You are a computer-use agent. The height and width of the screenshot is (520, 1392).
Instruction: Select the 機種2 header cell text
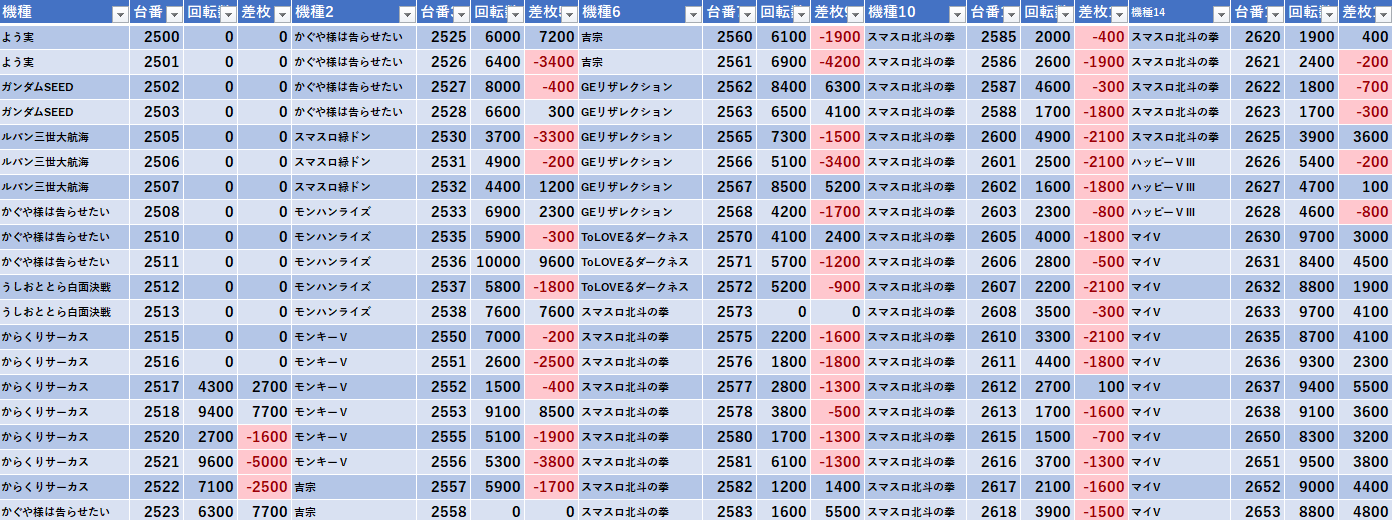pyautogui.click(x=314, y=13)
